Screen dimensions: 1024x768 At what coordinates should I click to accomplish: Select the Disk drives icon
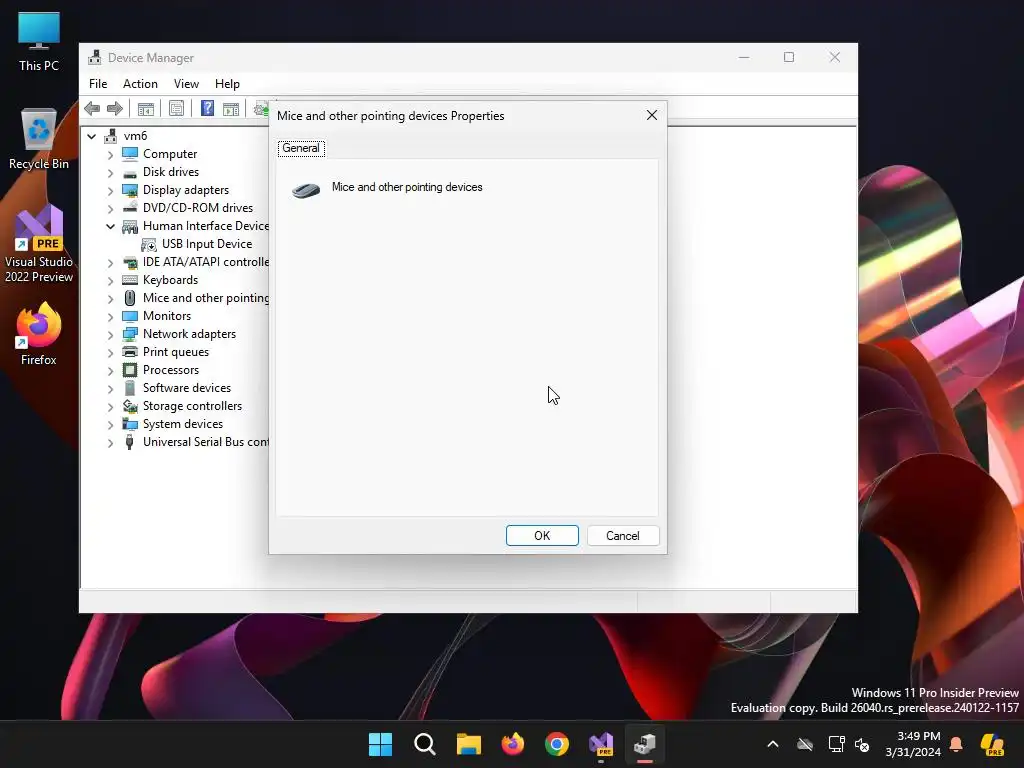(130, 172)
